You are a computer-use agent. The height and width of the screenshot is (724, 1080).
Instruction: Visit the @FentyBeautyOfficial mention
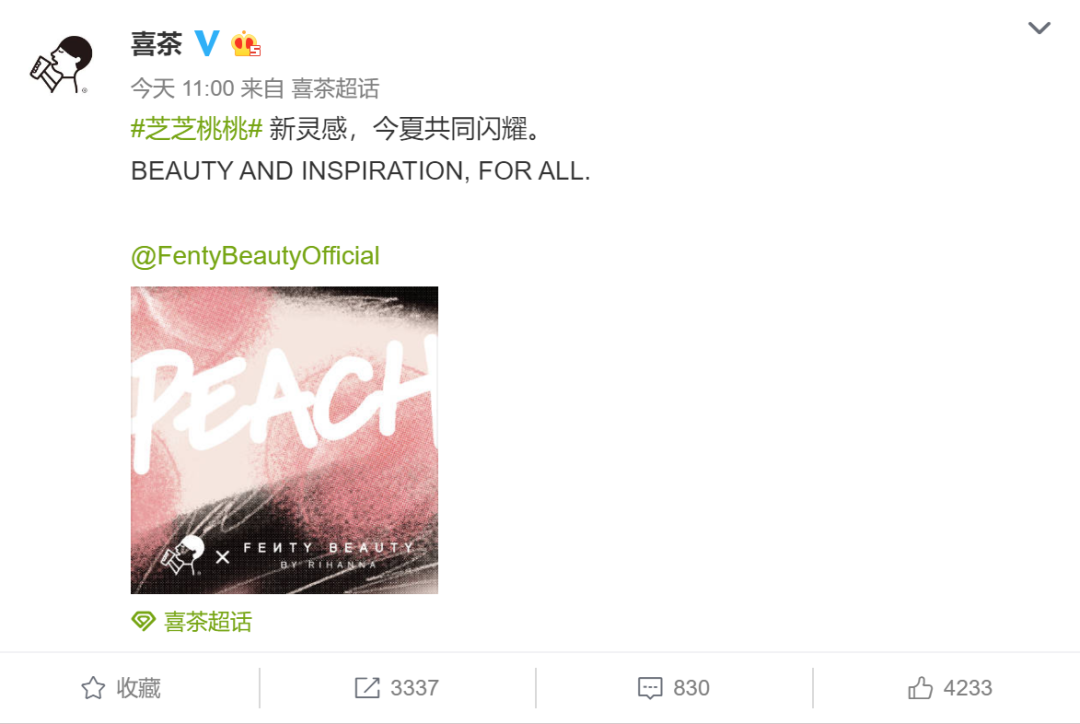[255, 256]
